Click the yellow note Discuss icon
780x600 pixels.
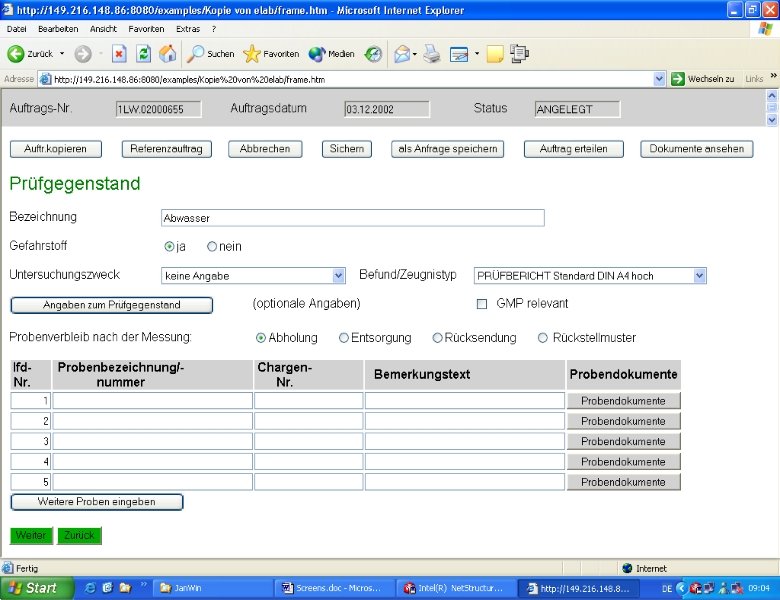495,54
